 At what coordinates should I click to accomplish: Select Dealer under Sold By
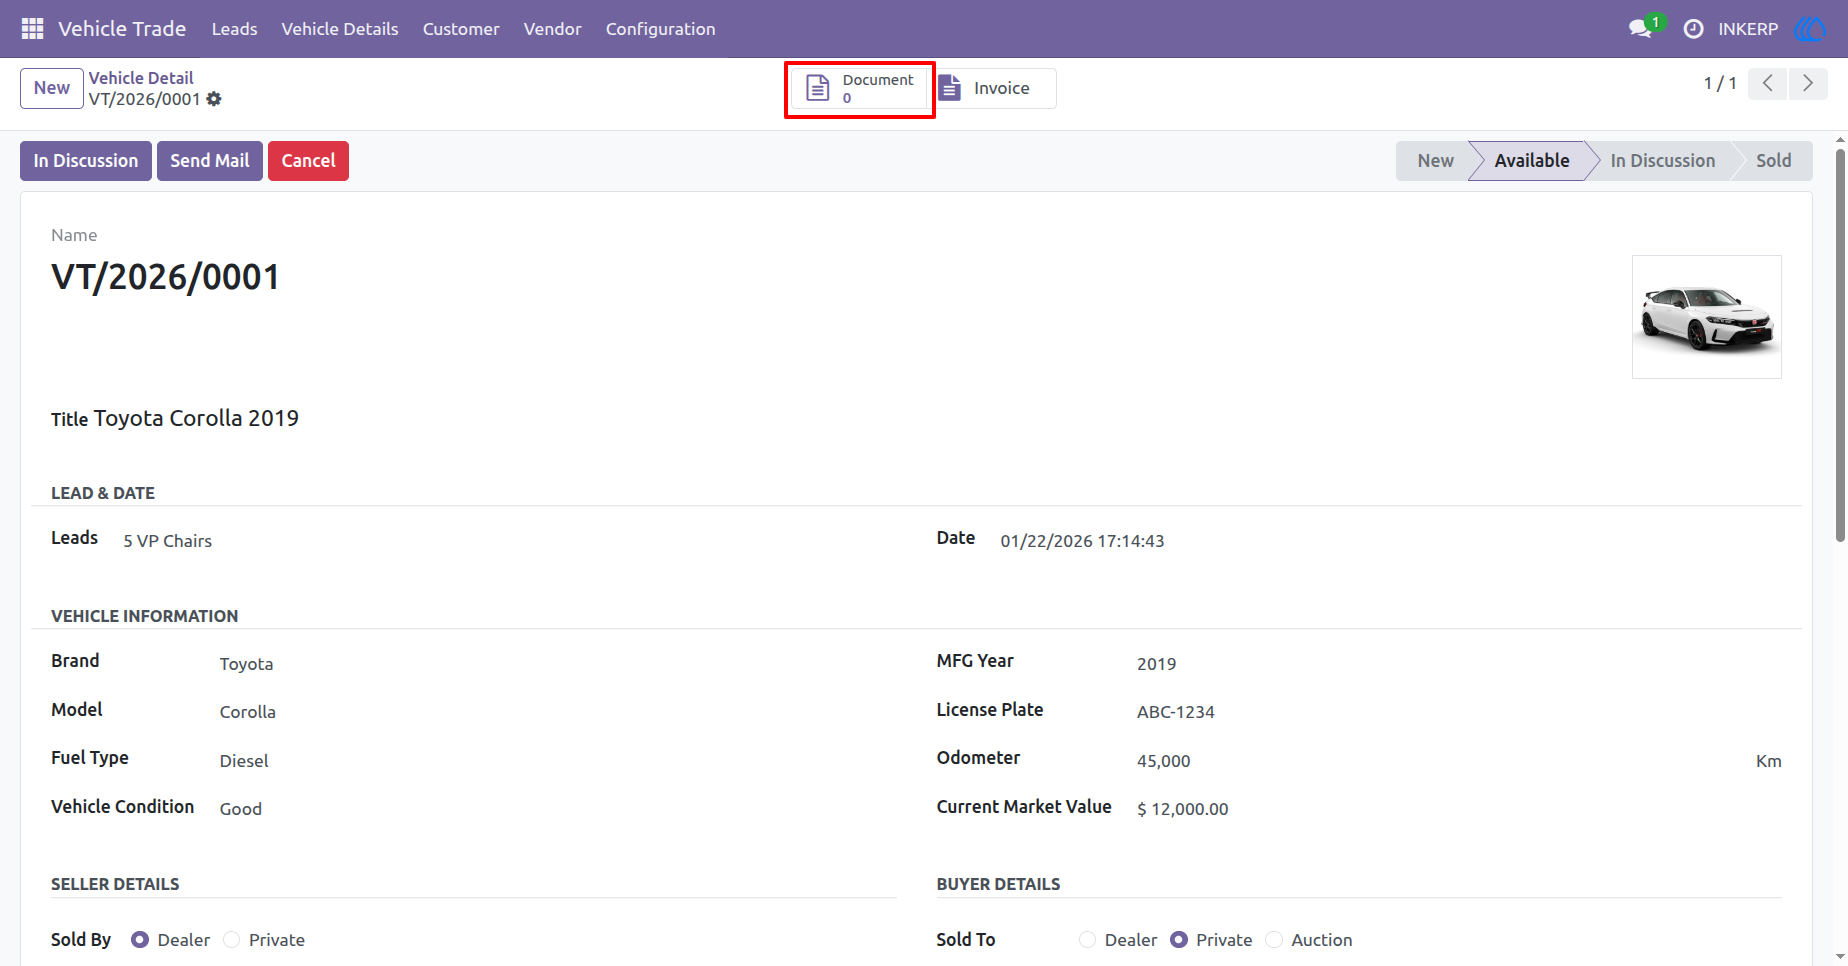tap(140, 940)
